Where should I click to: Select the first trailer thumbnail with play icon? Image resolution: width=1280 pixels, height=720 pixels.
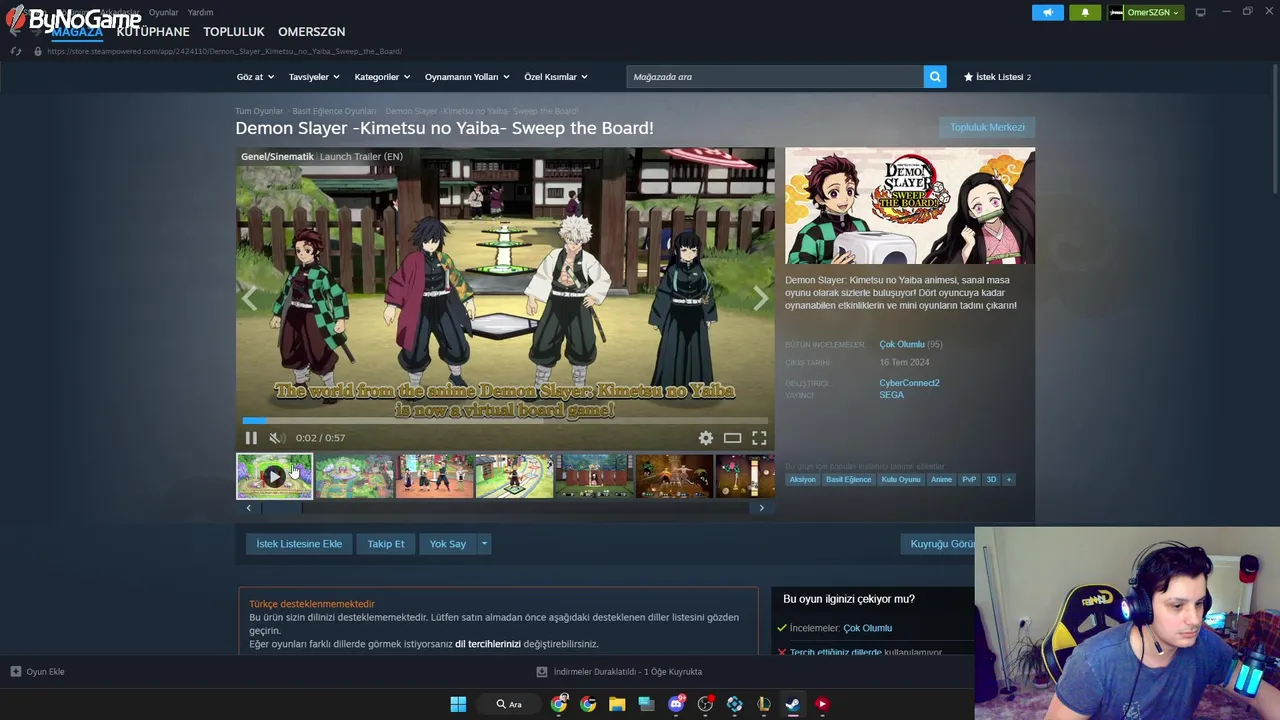(274, 476)
